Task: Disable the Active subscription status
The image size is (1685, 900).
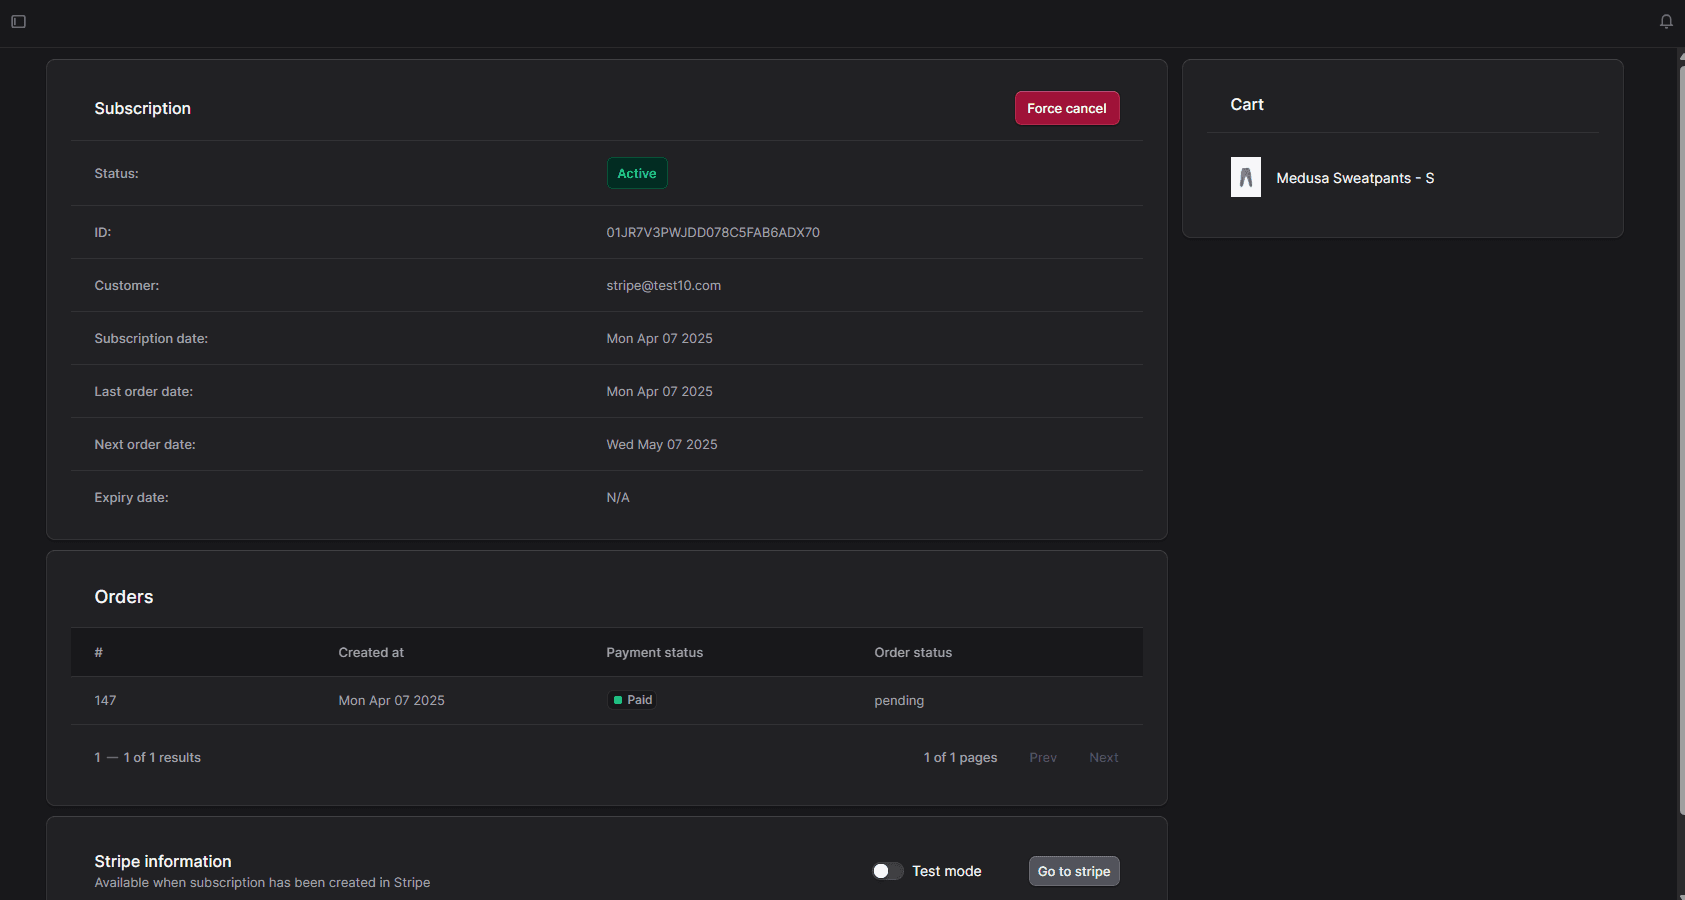Action: pyautogui.click(x=637, y=173)
